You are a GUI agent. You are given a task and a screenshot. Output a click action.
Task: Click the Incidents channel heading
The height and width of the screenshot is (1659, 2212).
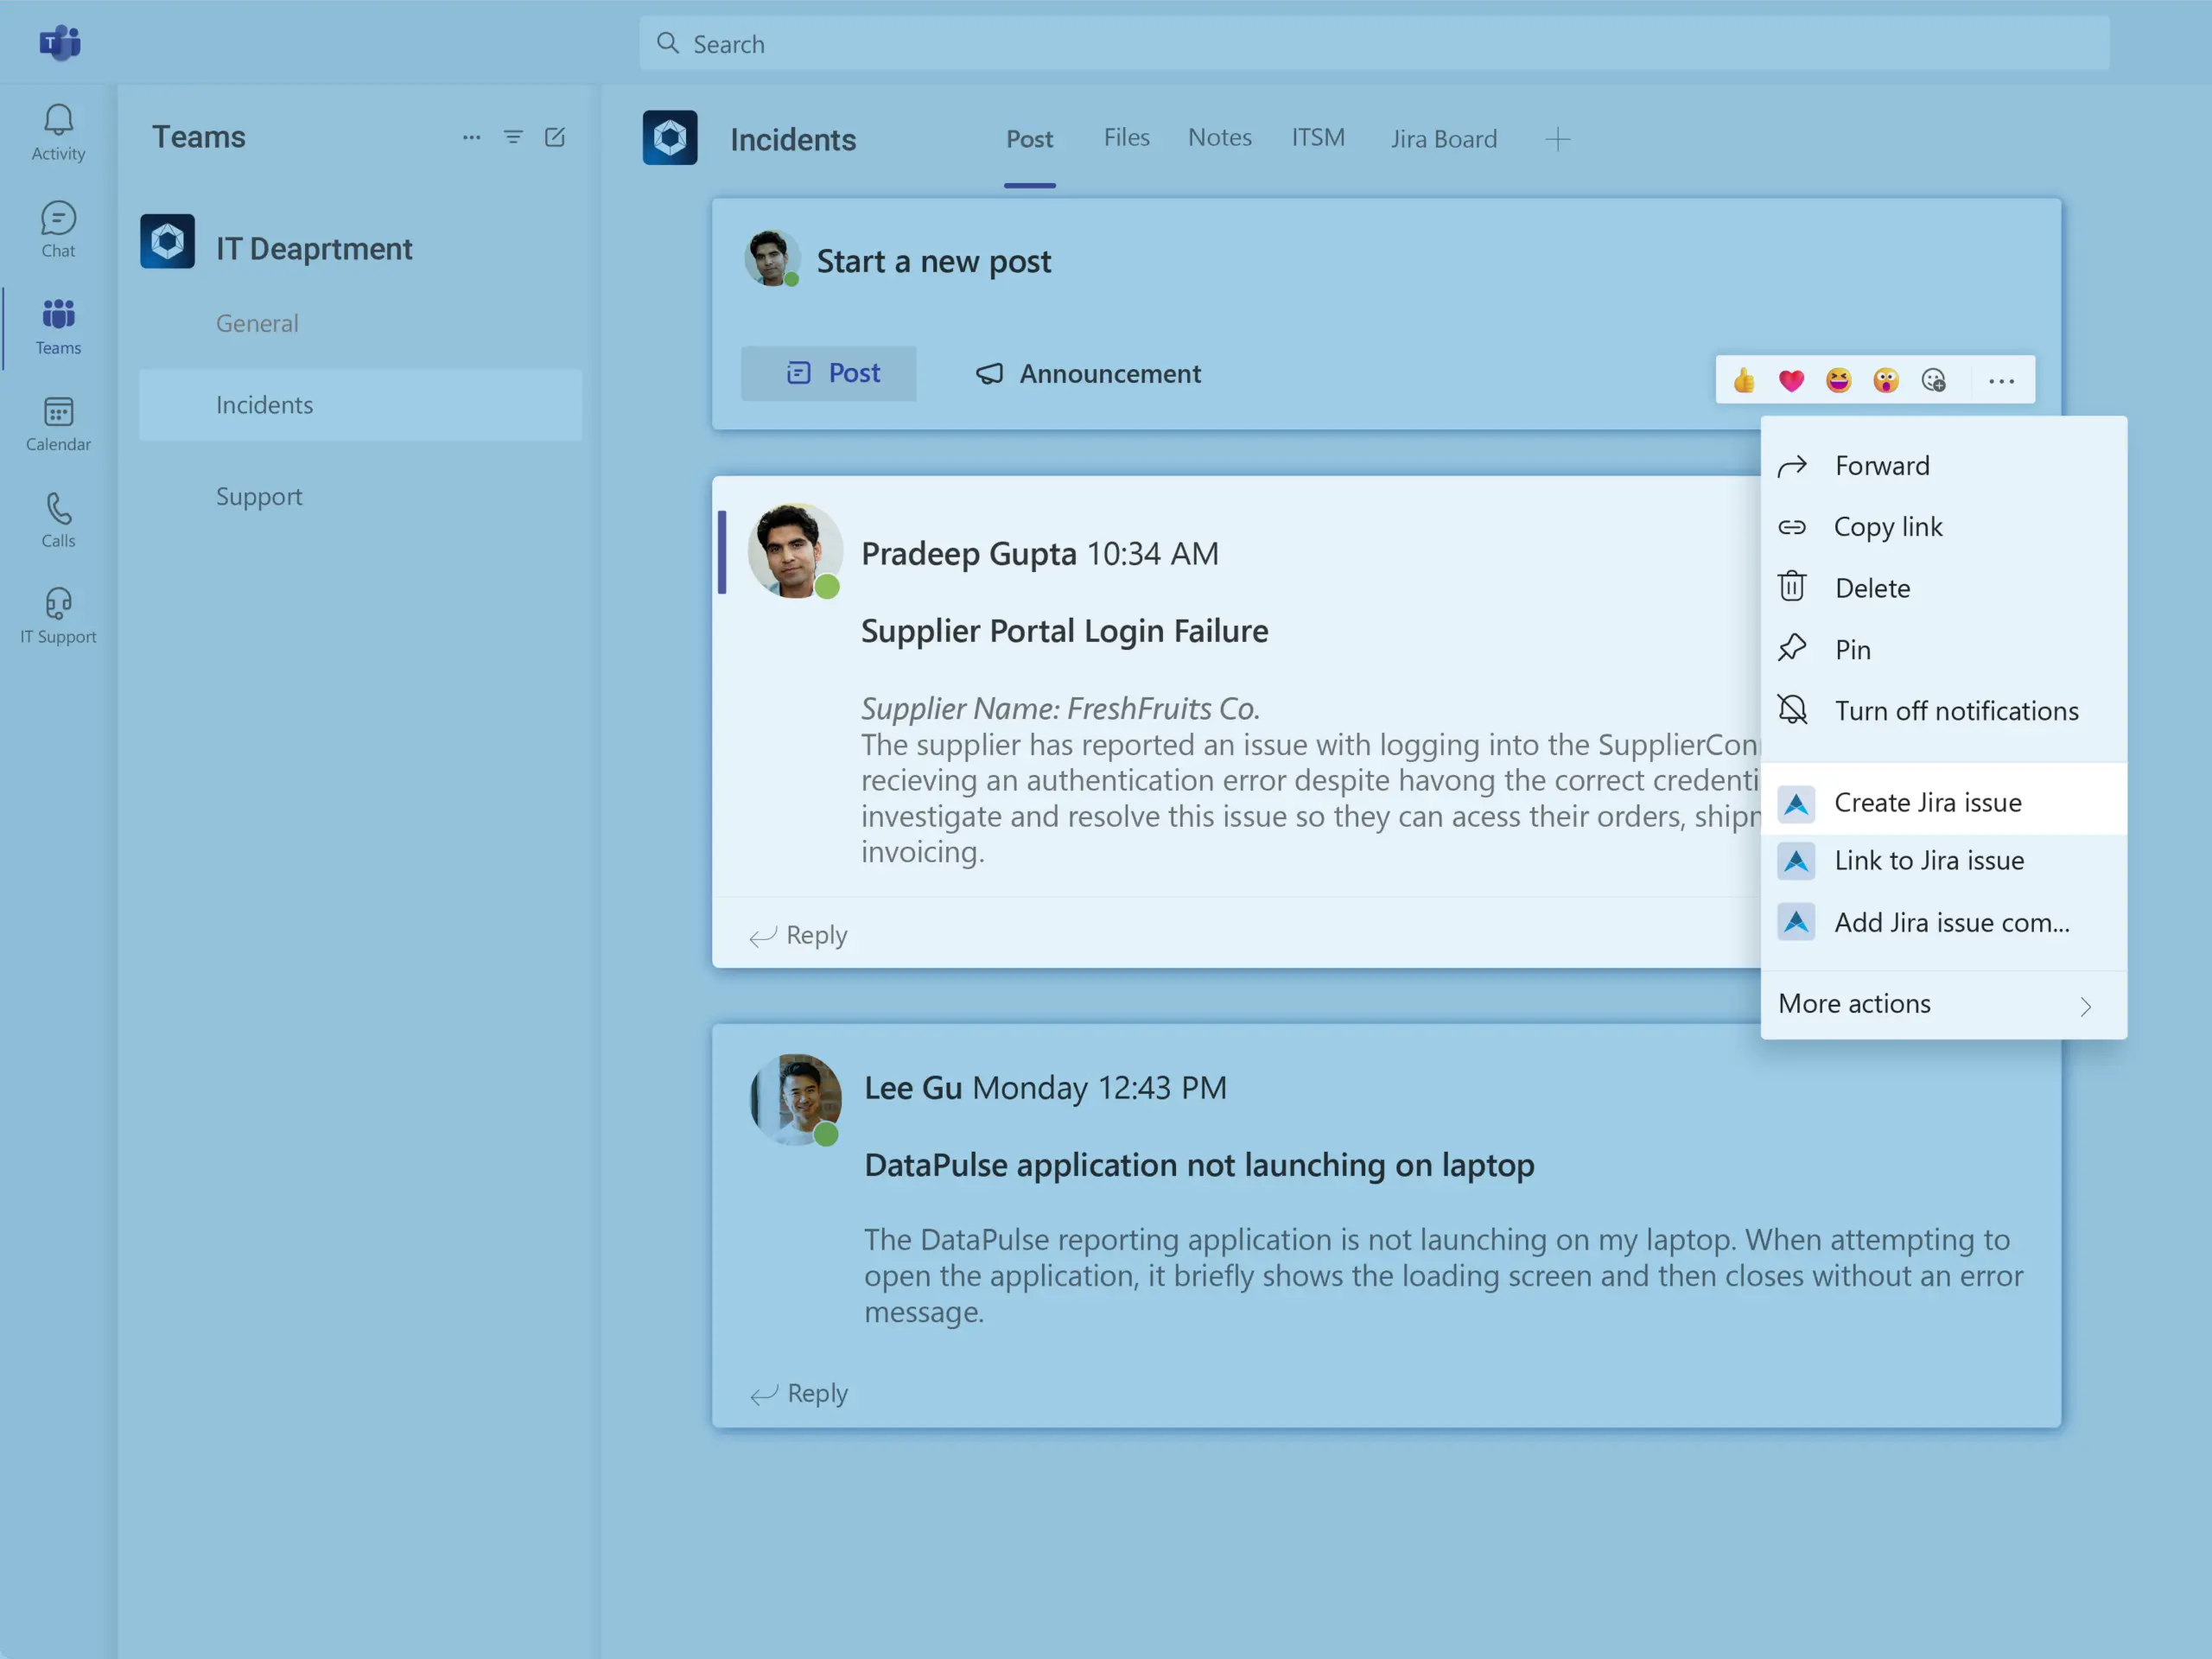tap(793, 139)
